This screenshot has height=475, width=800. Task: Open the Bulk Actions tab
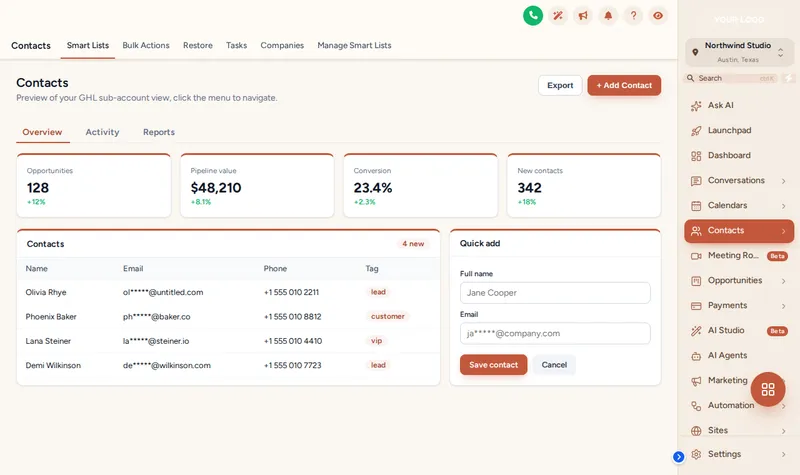[146, 45]
